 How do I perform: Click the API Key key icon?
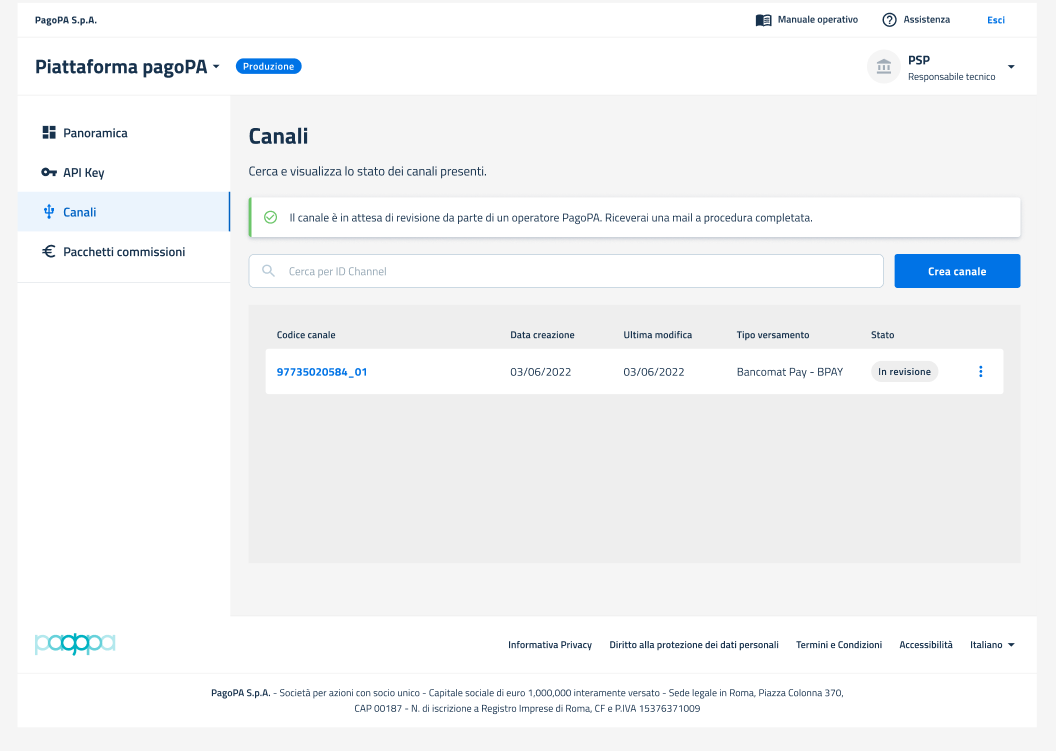49,173
